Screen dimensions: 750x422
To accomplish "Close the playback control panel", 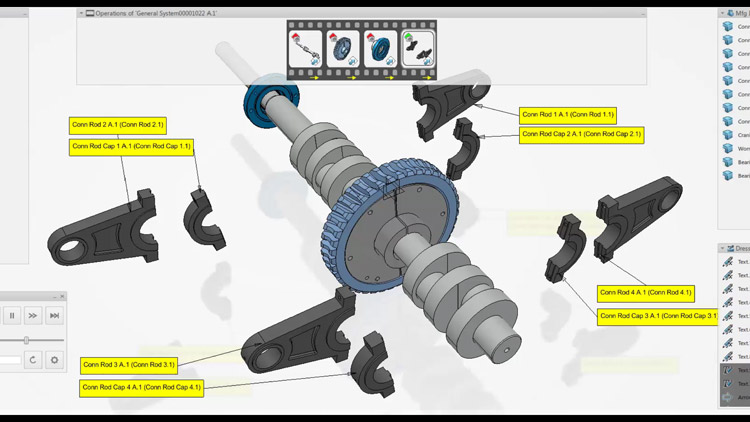I will click(x=62, y=297).
